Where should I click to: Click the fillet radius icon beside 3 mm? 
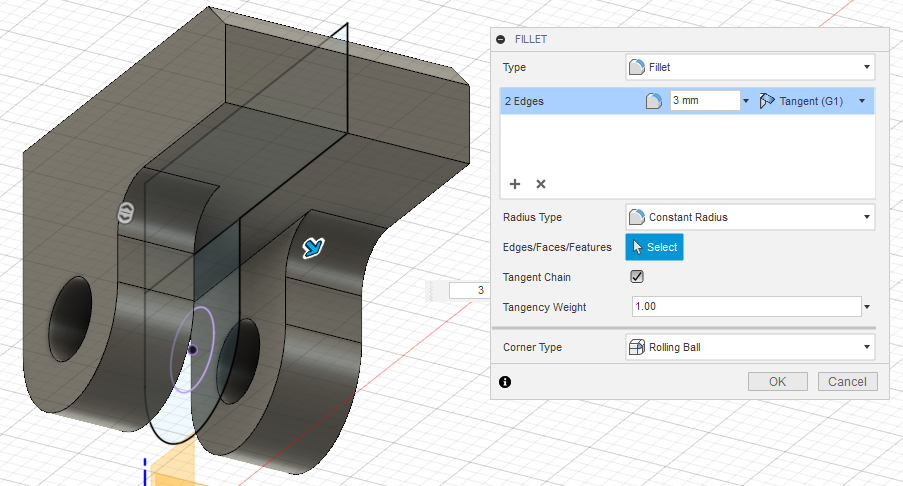point(654,101)
